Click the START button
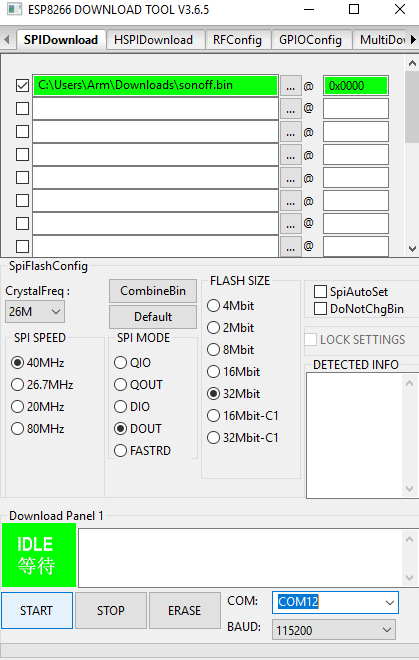This screenshot has width=419, height=660. click(37, 610)
